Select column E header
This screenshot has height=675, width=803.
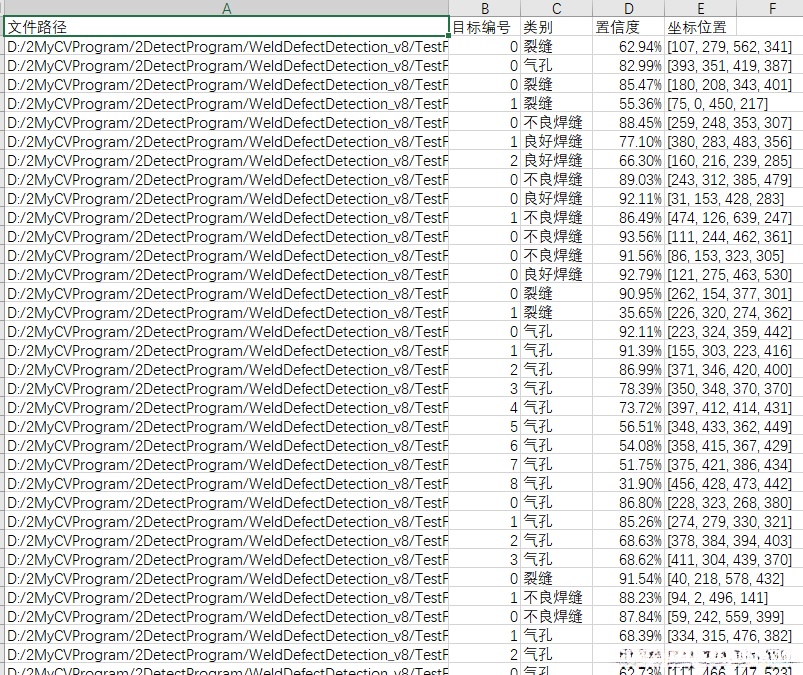[x=701, y=8]
